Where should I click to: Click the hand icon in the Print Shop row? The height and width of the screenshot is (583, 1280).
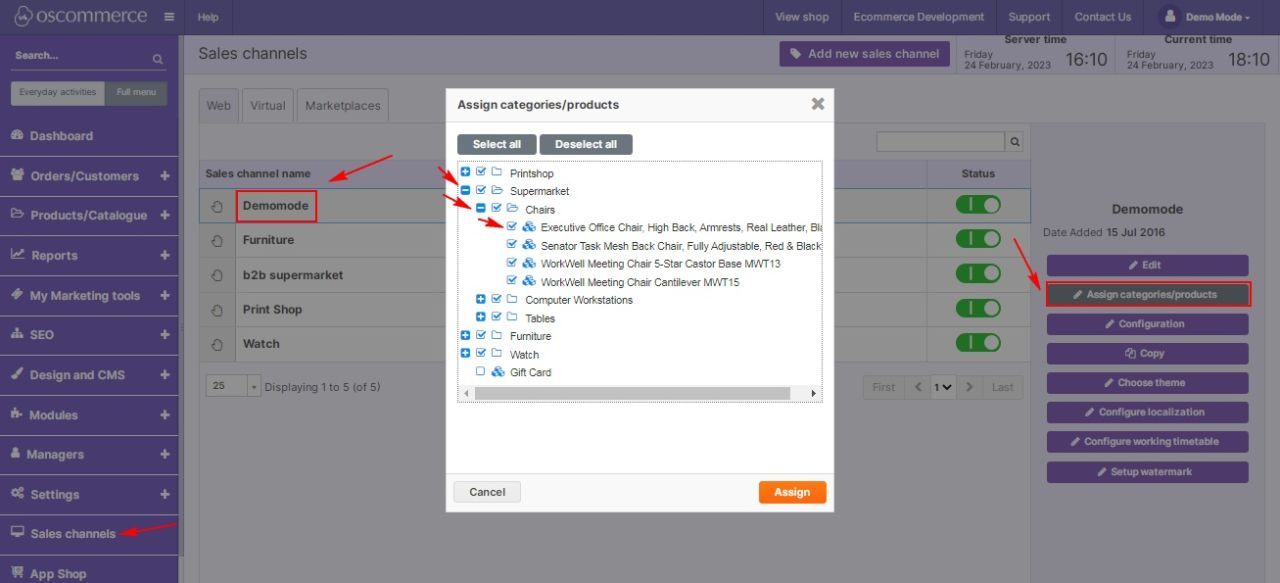pyautogui.click(x=218, y=310)
